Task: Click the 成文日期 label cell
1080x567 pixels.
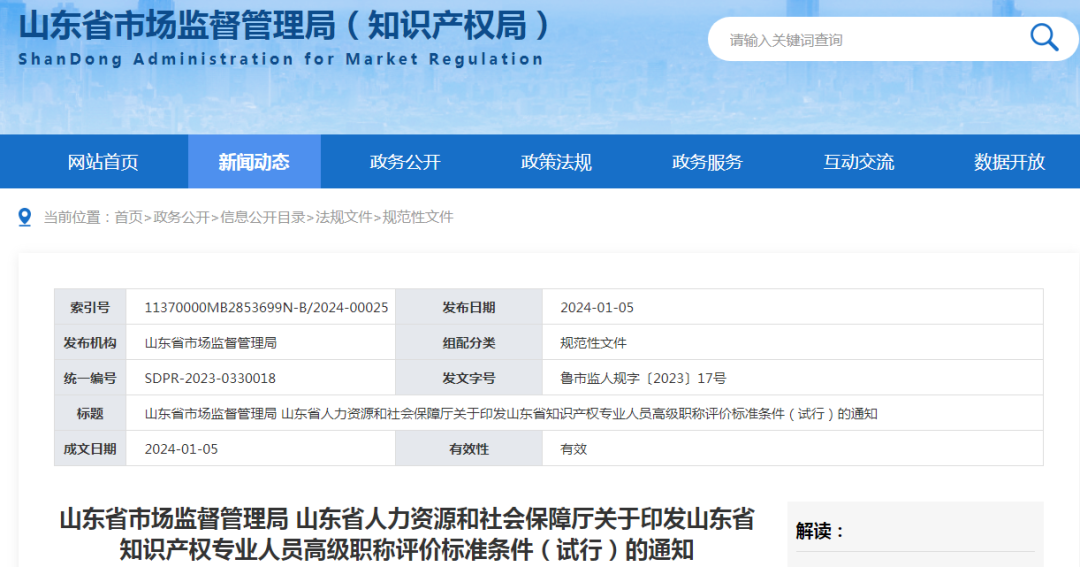Action: [90, 449]
